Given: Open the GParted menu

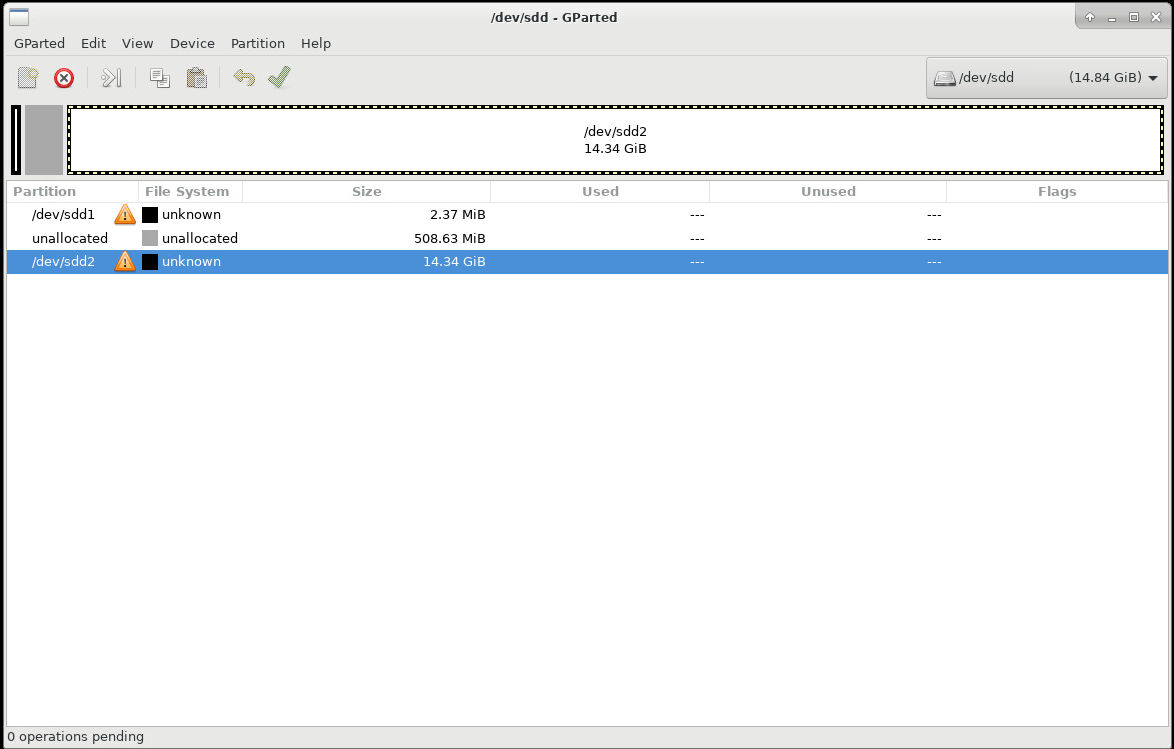Looking at the screenshot, I should (39, 43).
